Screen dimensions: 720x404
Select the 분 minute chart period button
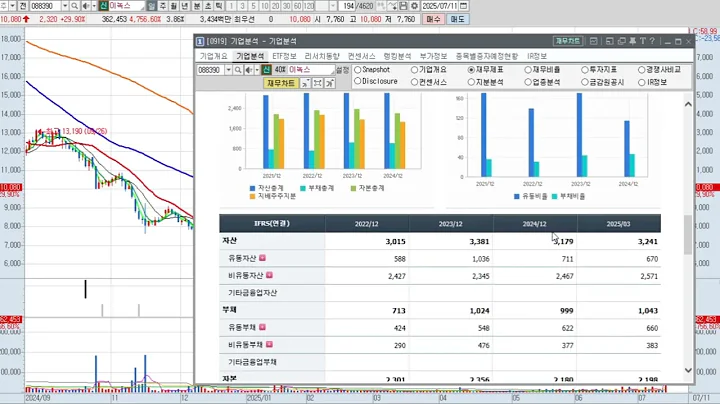197,6
